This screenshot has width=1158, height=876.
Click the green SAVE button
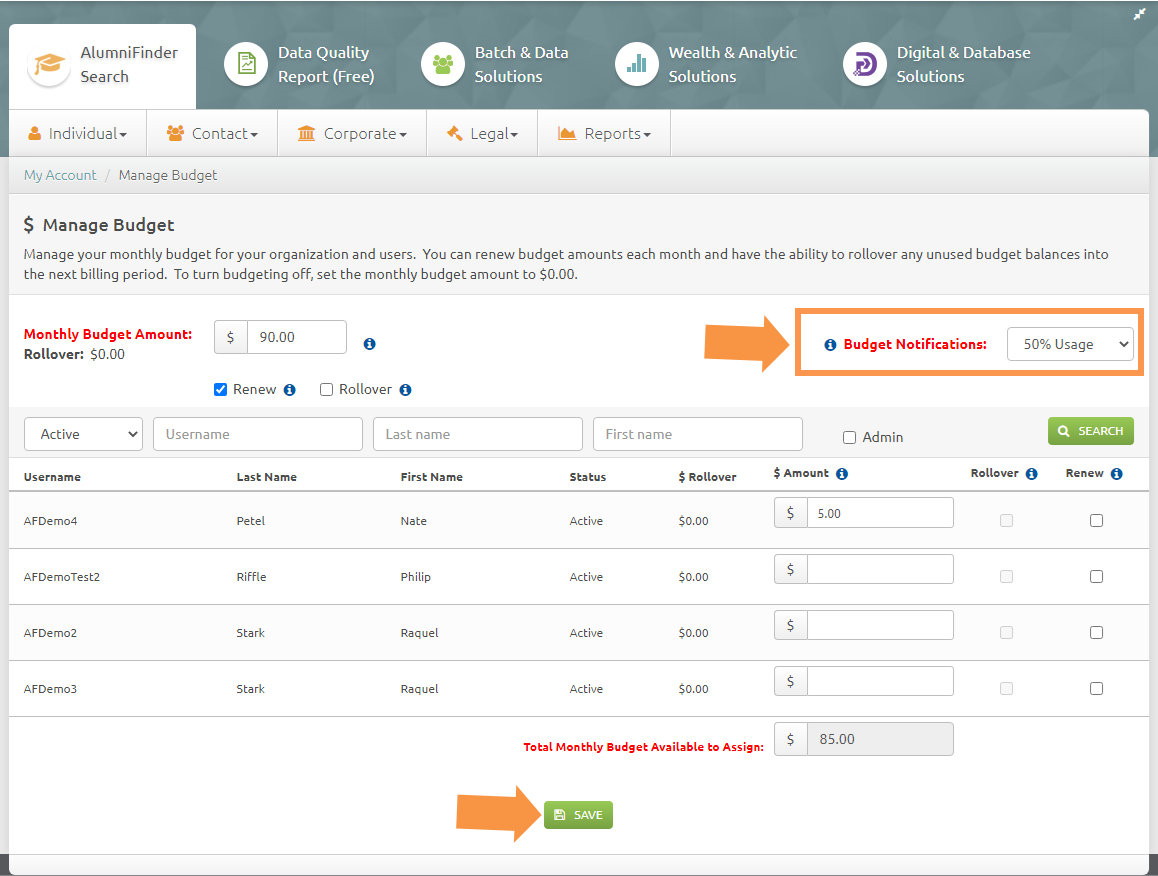[x=578, y=815]
